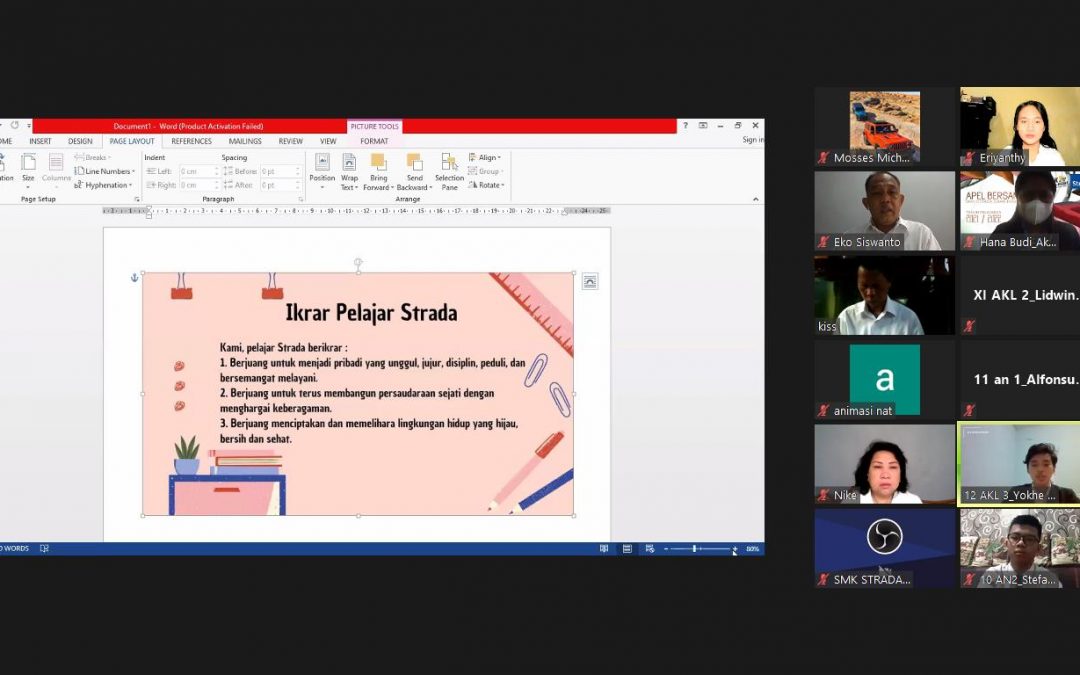Viewport: 1080px width, 675px height.
Task: Click the Word Help question mark icon
Action: (x=685, y=126)
